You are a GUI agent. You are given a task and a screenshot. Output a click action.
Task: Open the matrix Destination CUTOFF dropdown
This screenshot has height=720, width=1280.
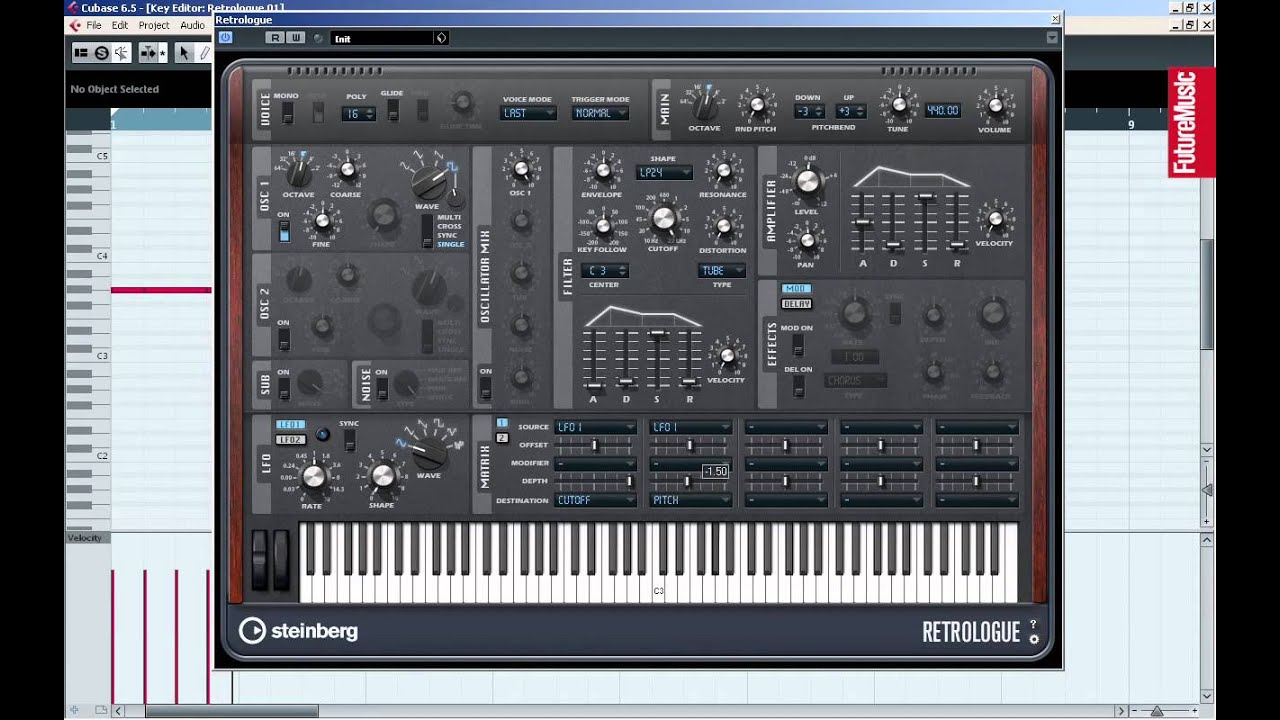595,500
